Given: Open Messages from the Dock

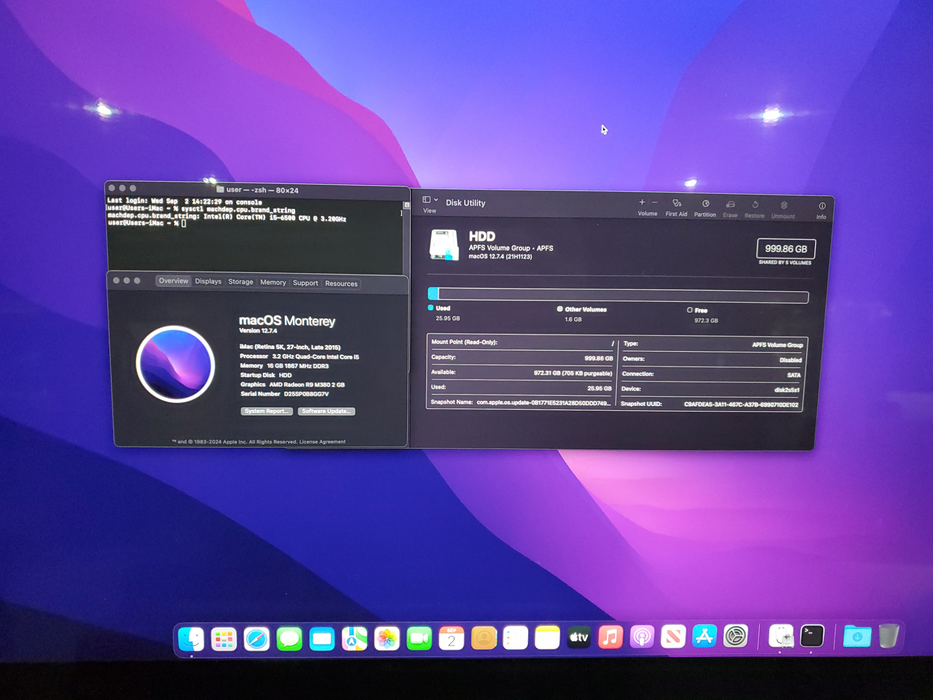Looking at the screenshot, I should point(289,639).
